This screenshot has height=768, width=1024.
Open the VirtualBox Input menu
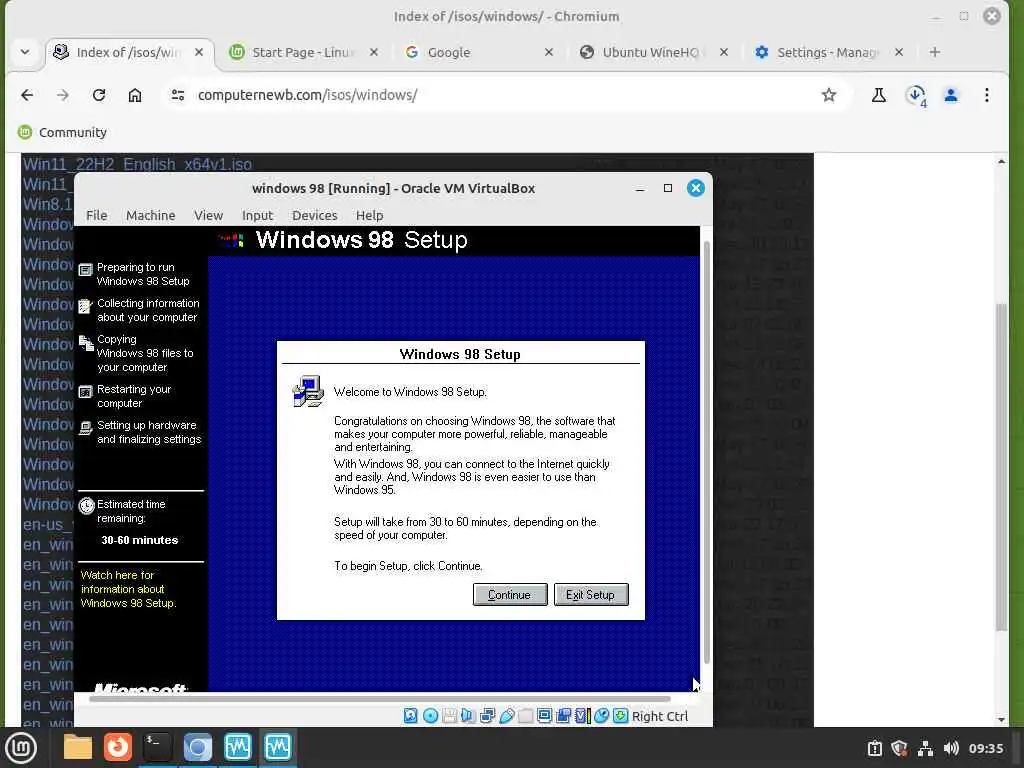click(x=257, y=216)
